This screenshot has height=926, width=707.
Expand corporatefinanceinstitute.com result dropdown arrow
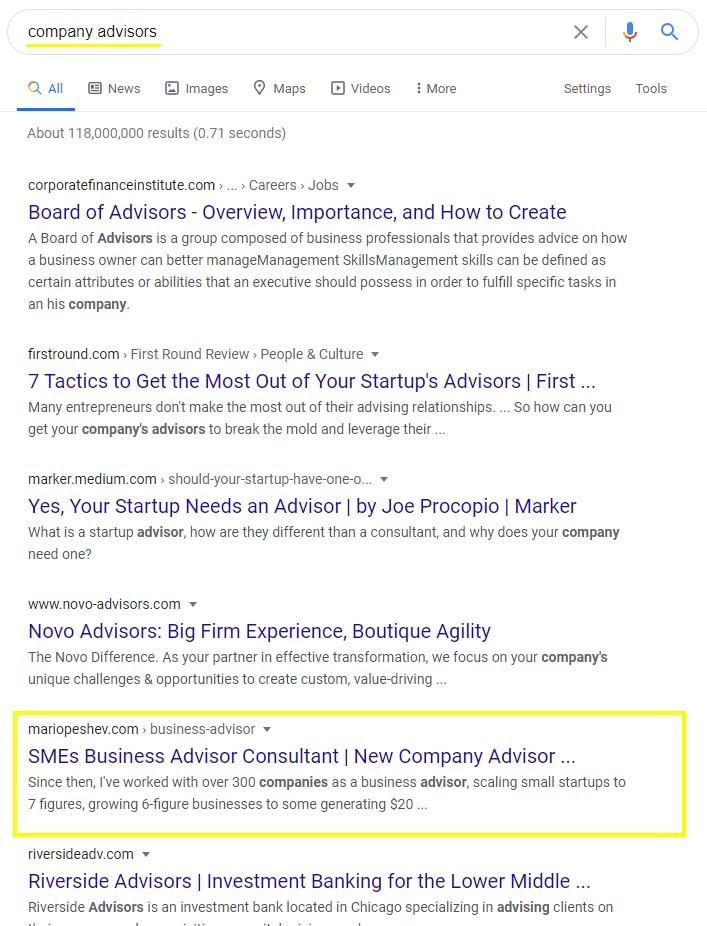point(351,185)
